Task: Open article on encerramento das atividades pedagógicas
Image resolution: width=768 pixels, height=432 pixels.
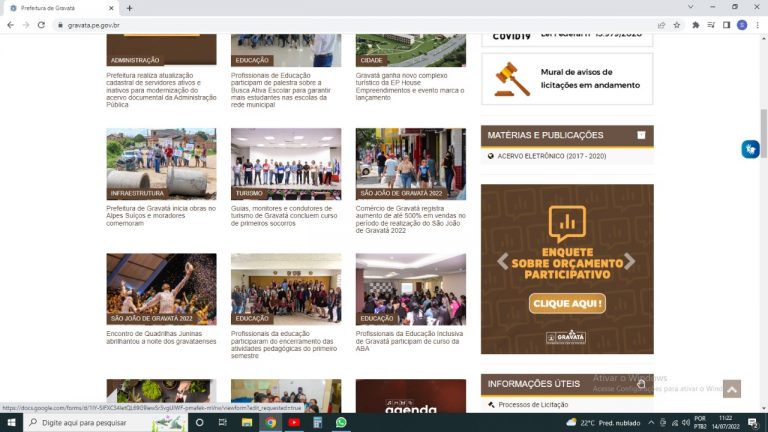Action: point(284,345)
